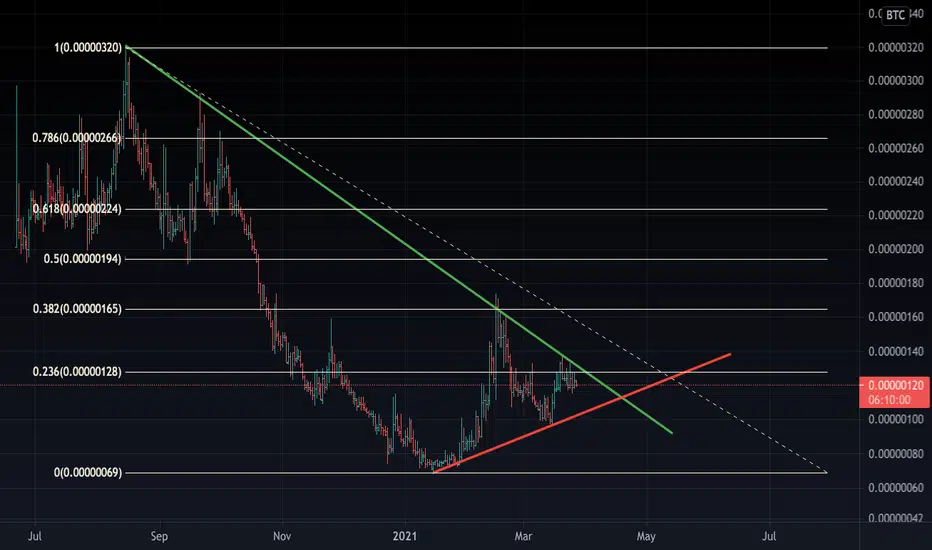Screen dimensions: 932x550
Task: Click the price axis value 0.00000160
Action: [x=896, y=317]
